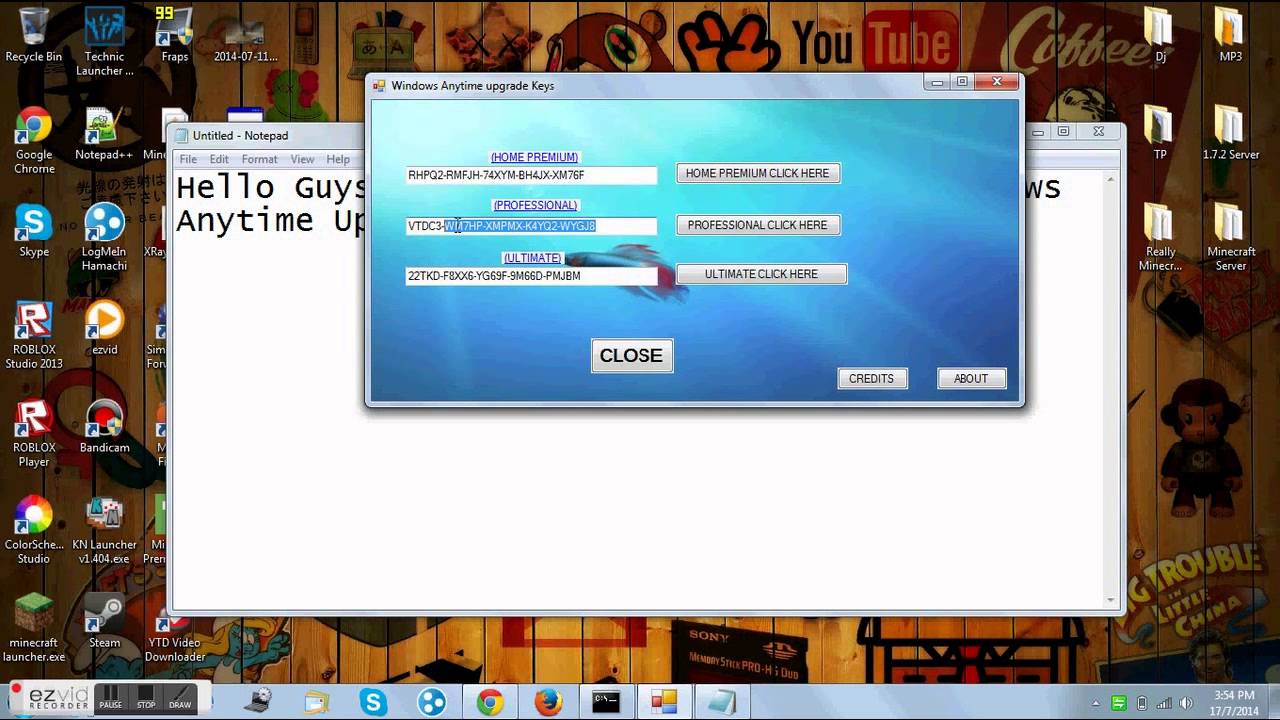The image size is (1280, 720).
Task: Open Notepad Edit menu
Action: (x=219, y=159)
